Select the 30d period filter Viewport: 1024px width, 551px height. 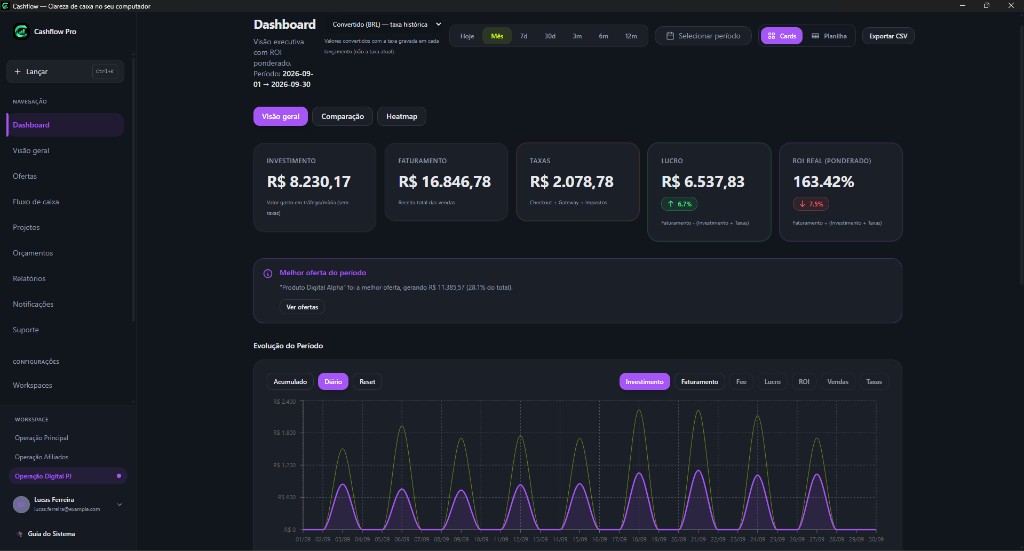coord(550,36)
